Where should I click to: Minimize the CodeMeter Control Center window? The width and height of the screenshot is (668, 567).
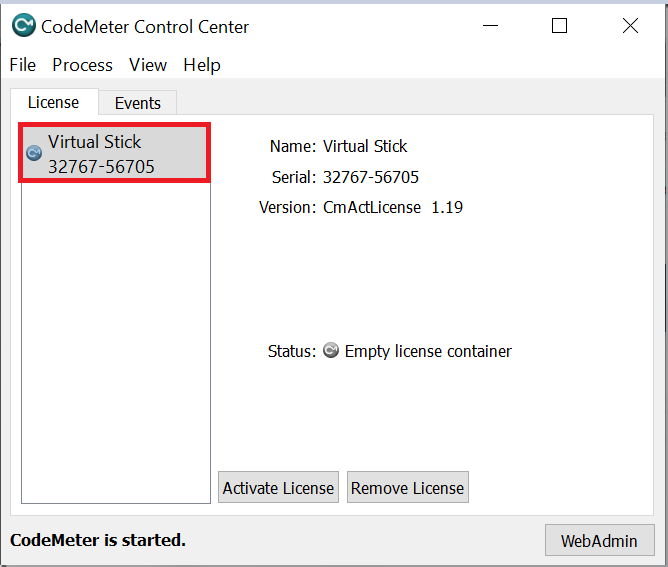(490, 26)
